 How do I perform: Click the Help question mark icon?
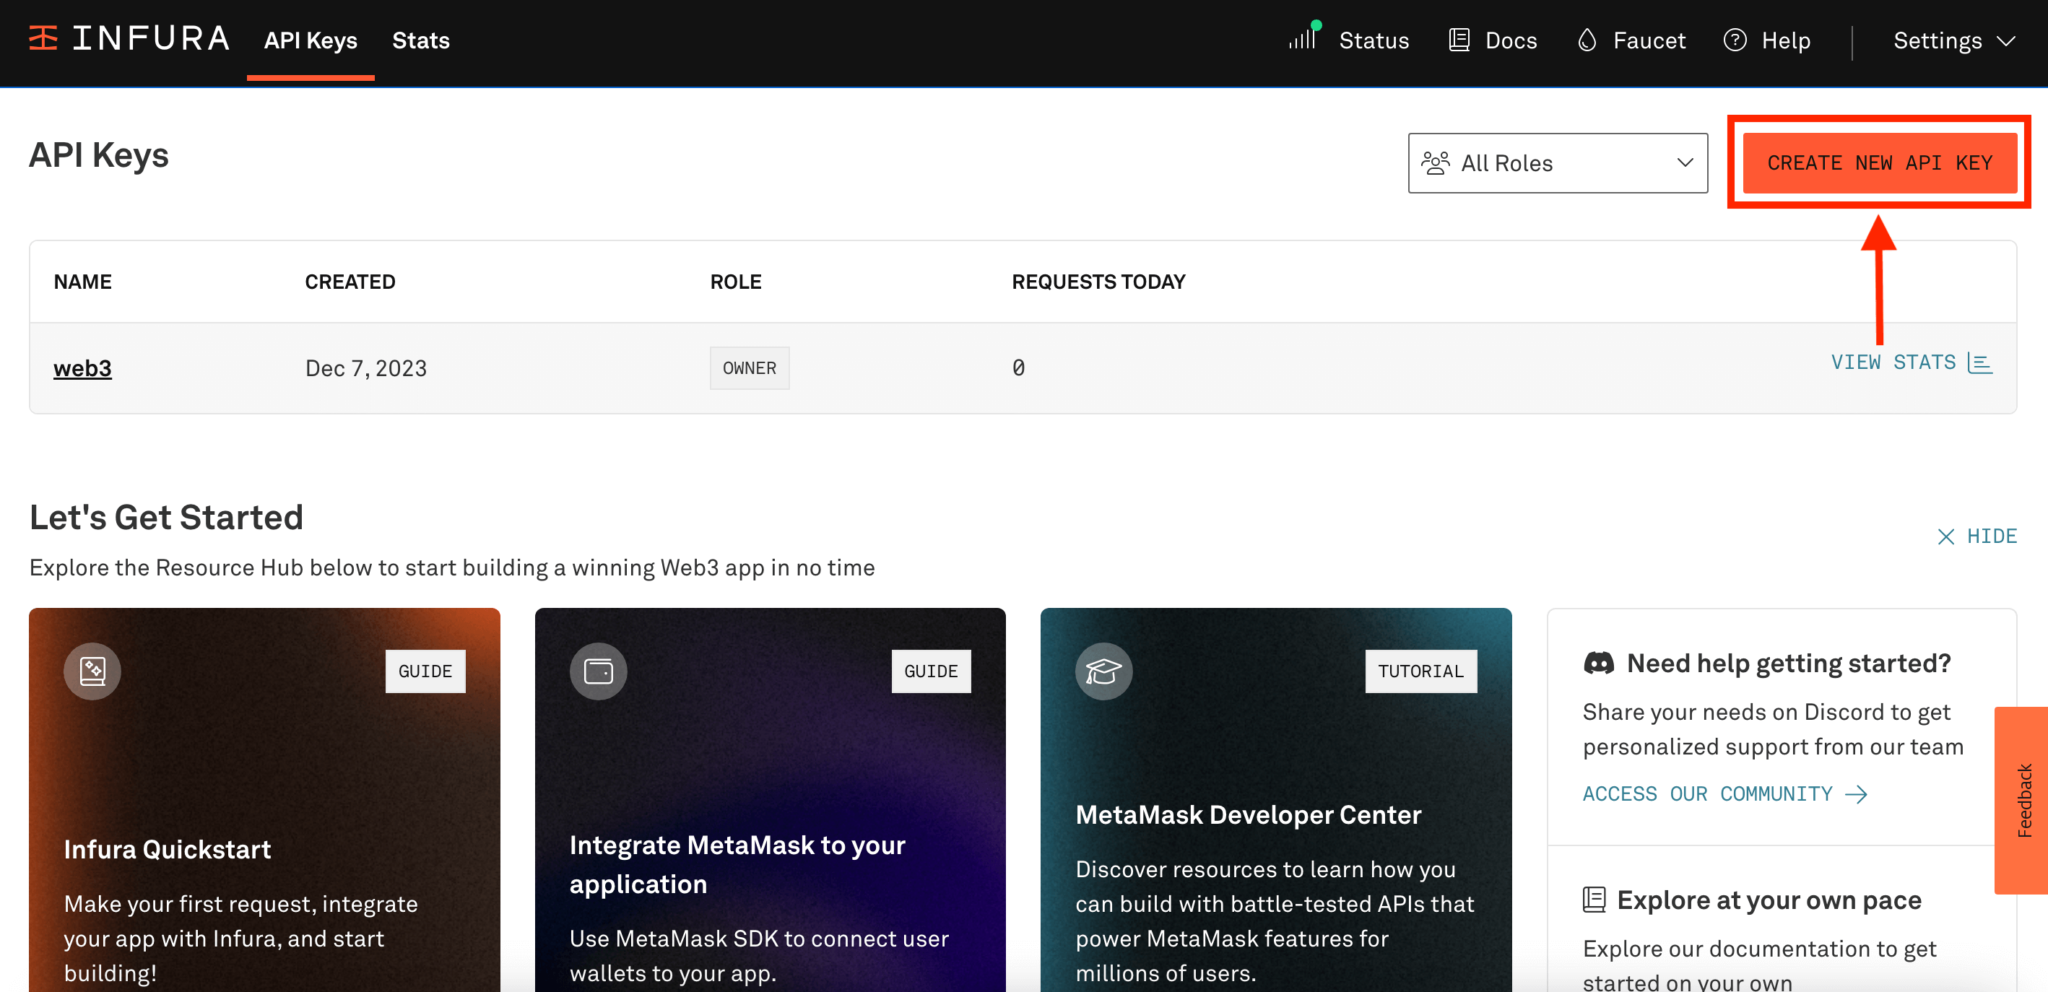1733,40
